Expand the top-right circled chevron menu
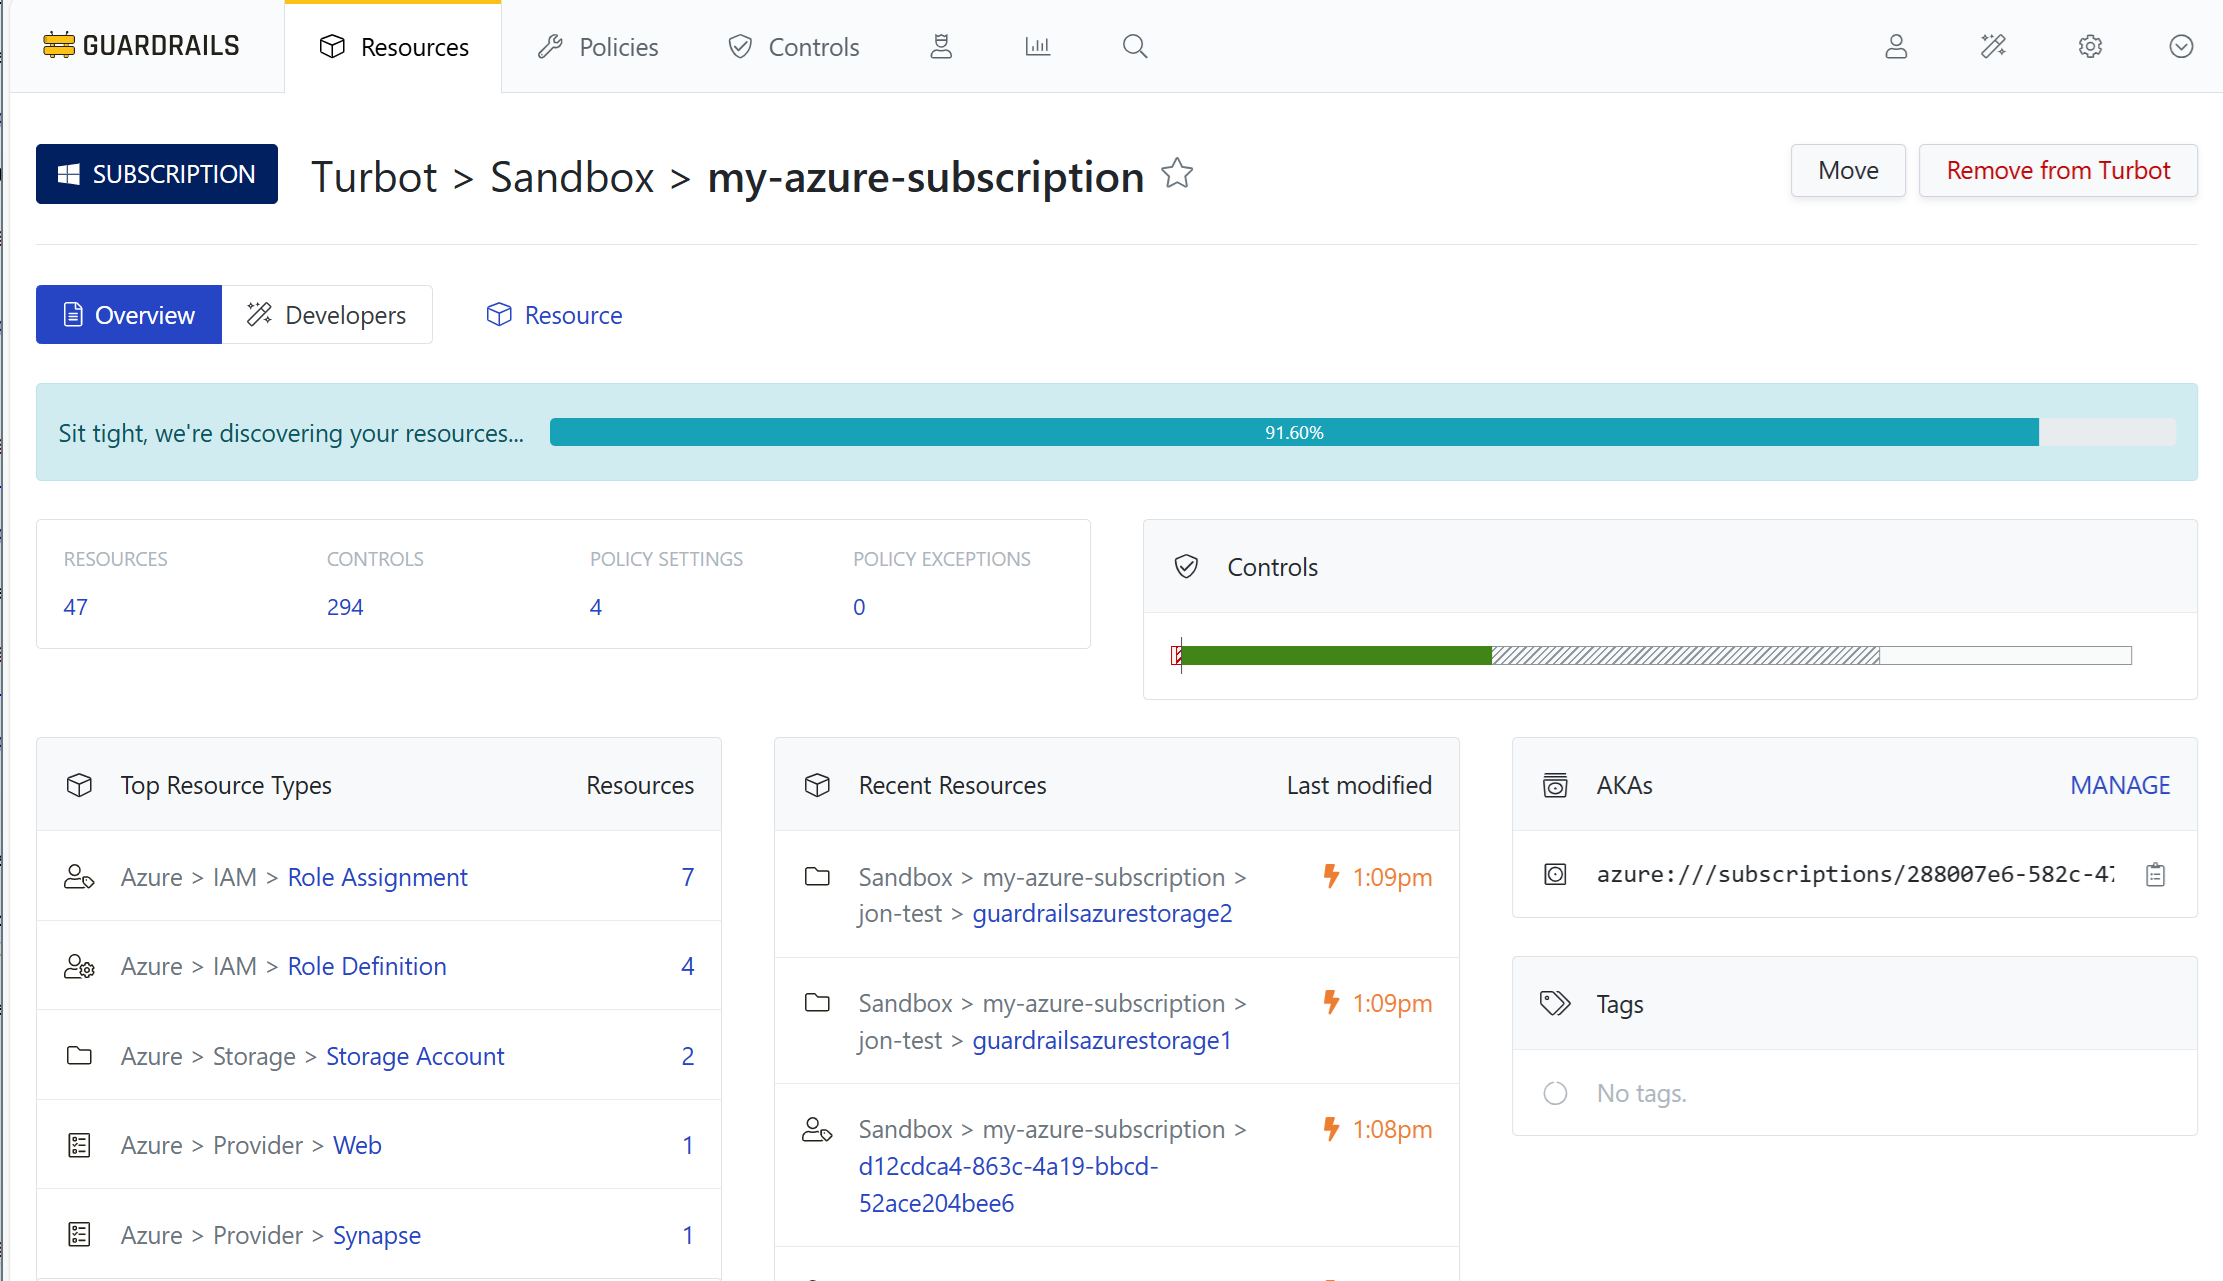The height and width of the screenshot is (1281, 2223). click(x=2181, y=47)
